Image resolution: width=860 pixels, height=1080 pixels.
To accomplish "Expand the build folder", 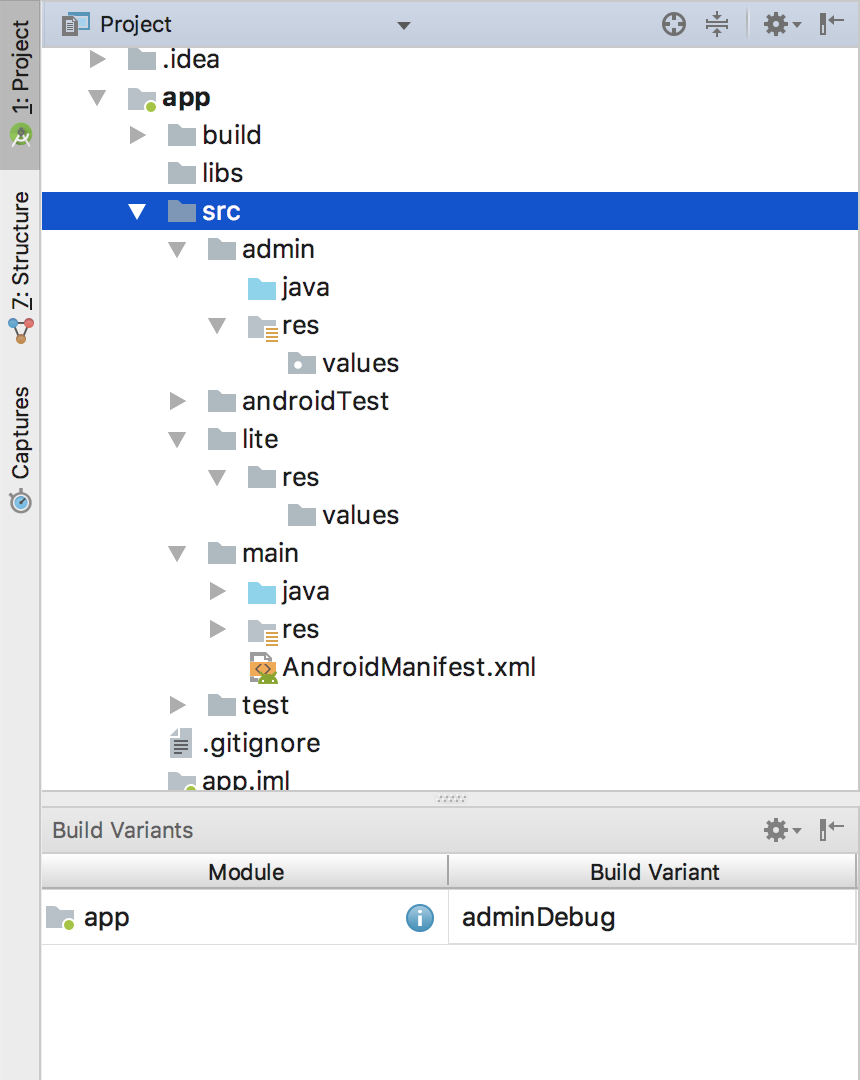I will 138,135.
